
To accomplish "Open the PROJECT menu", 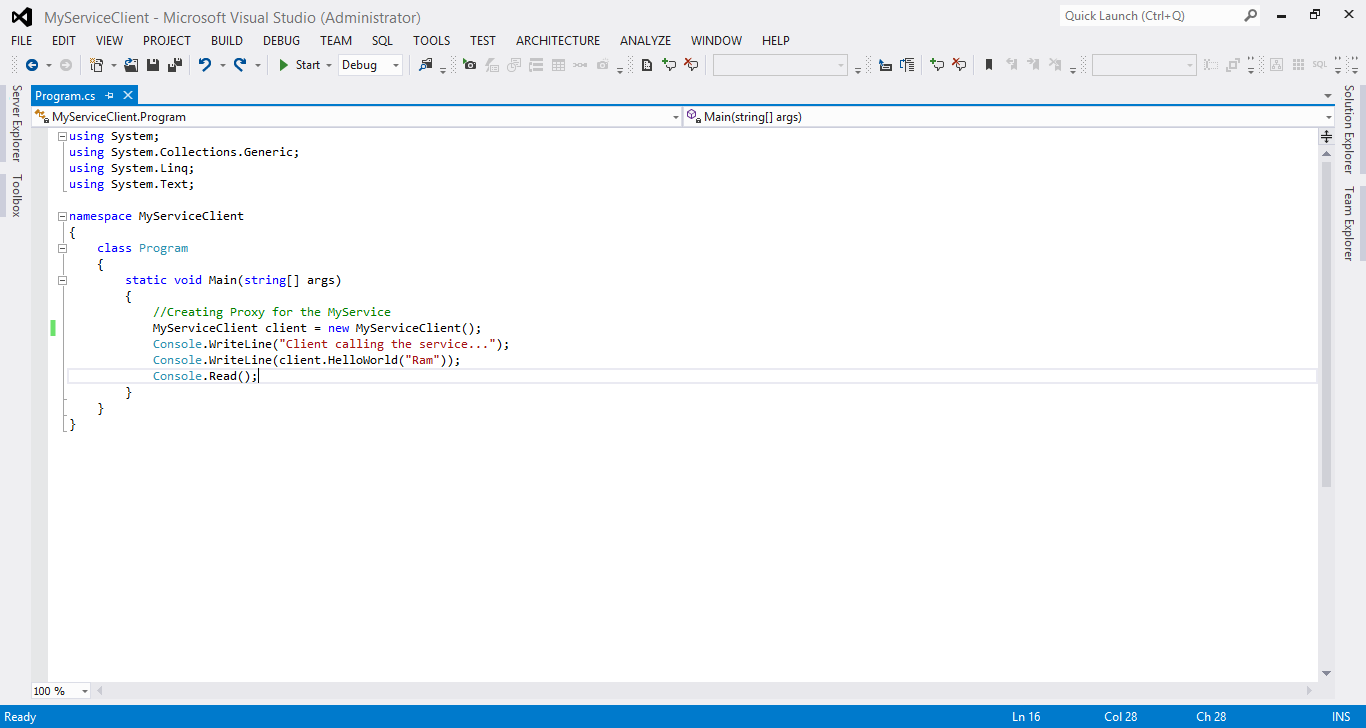I will [167, 41].
